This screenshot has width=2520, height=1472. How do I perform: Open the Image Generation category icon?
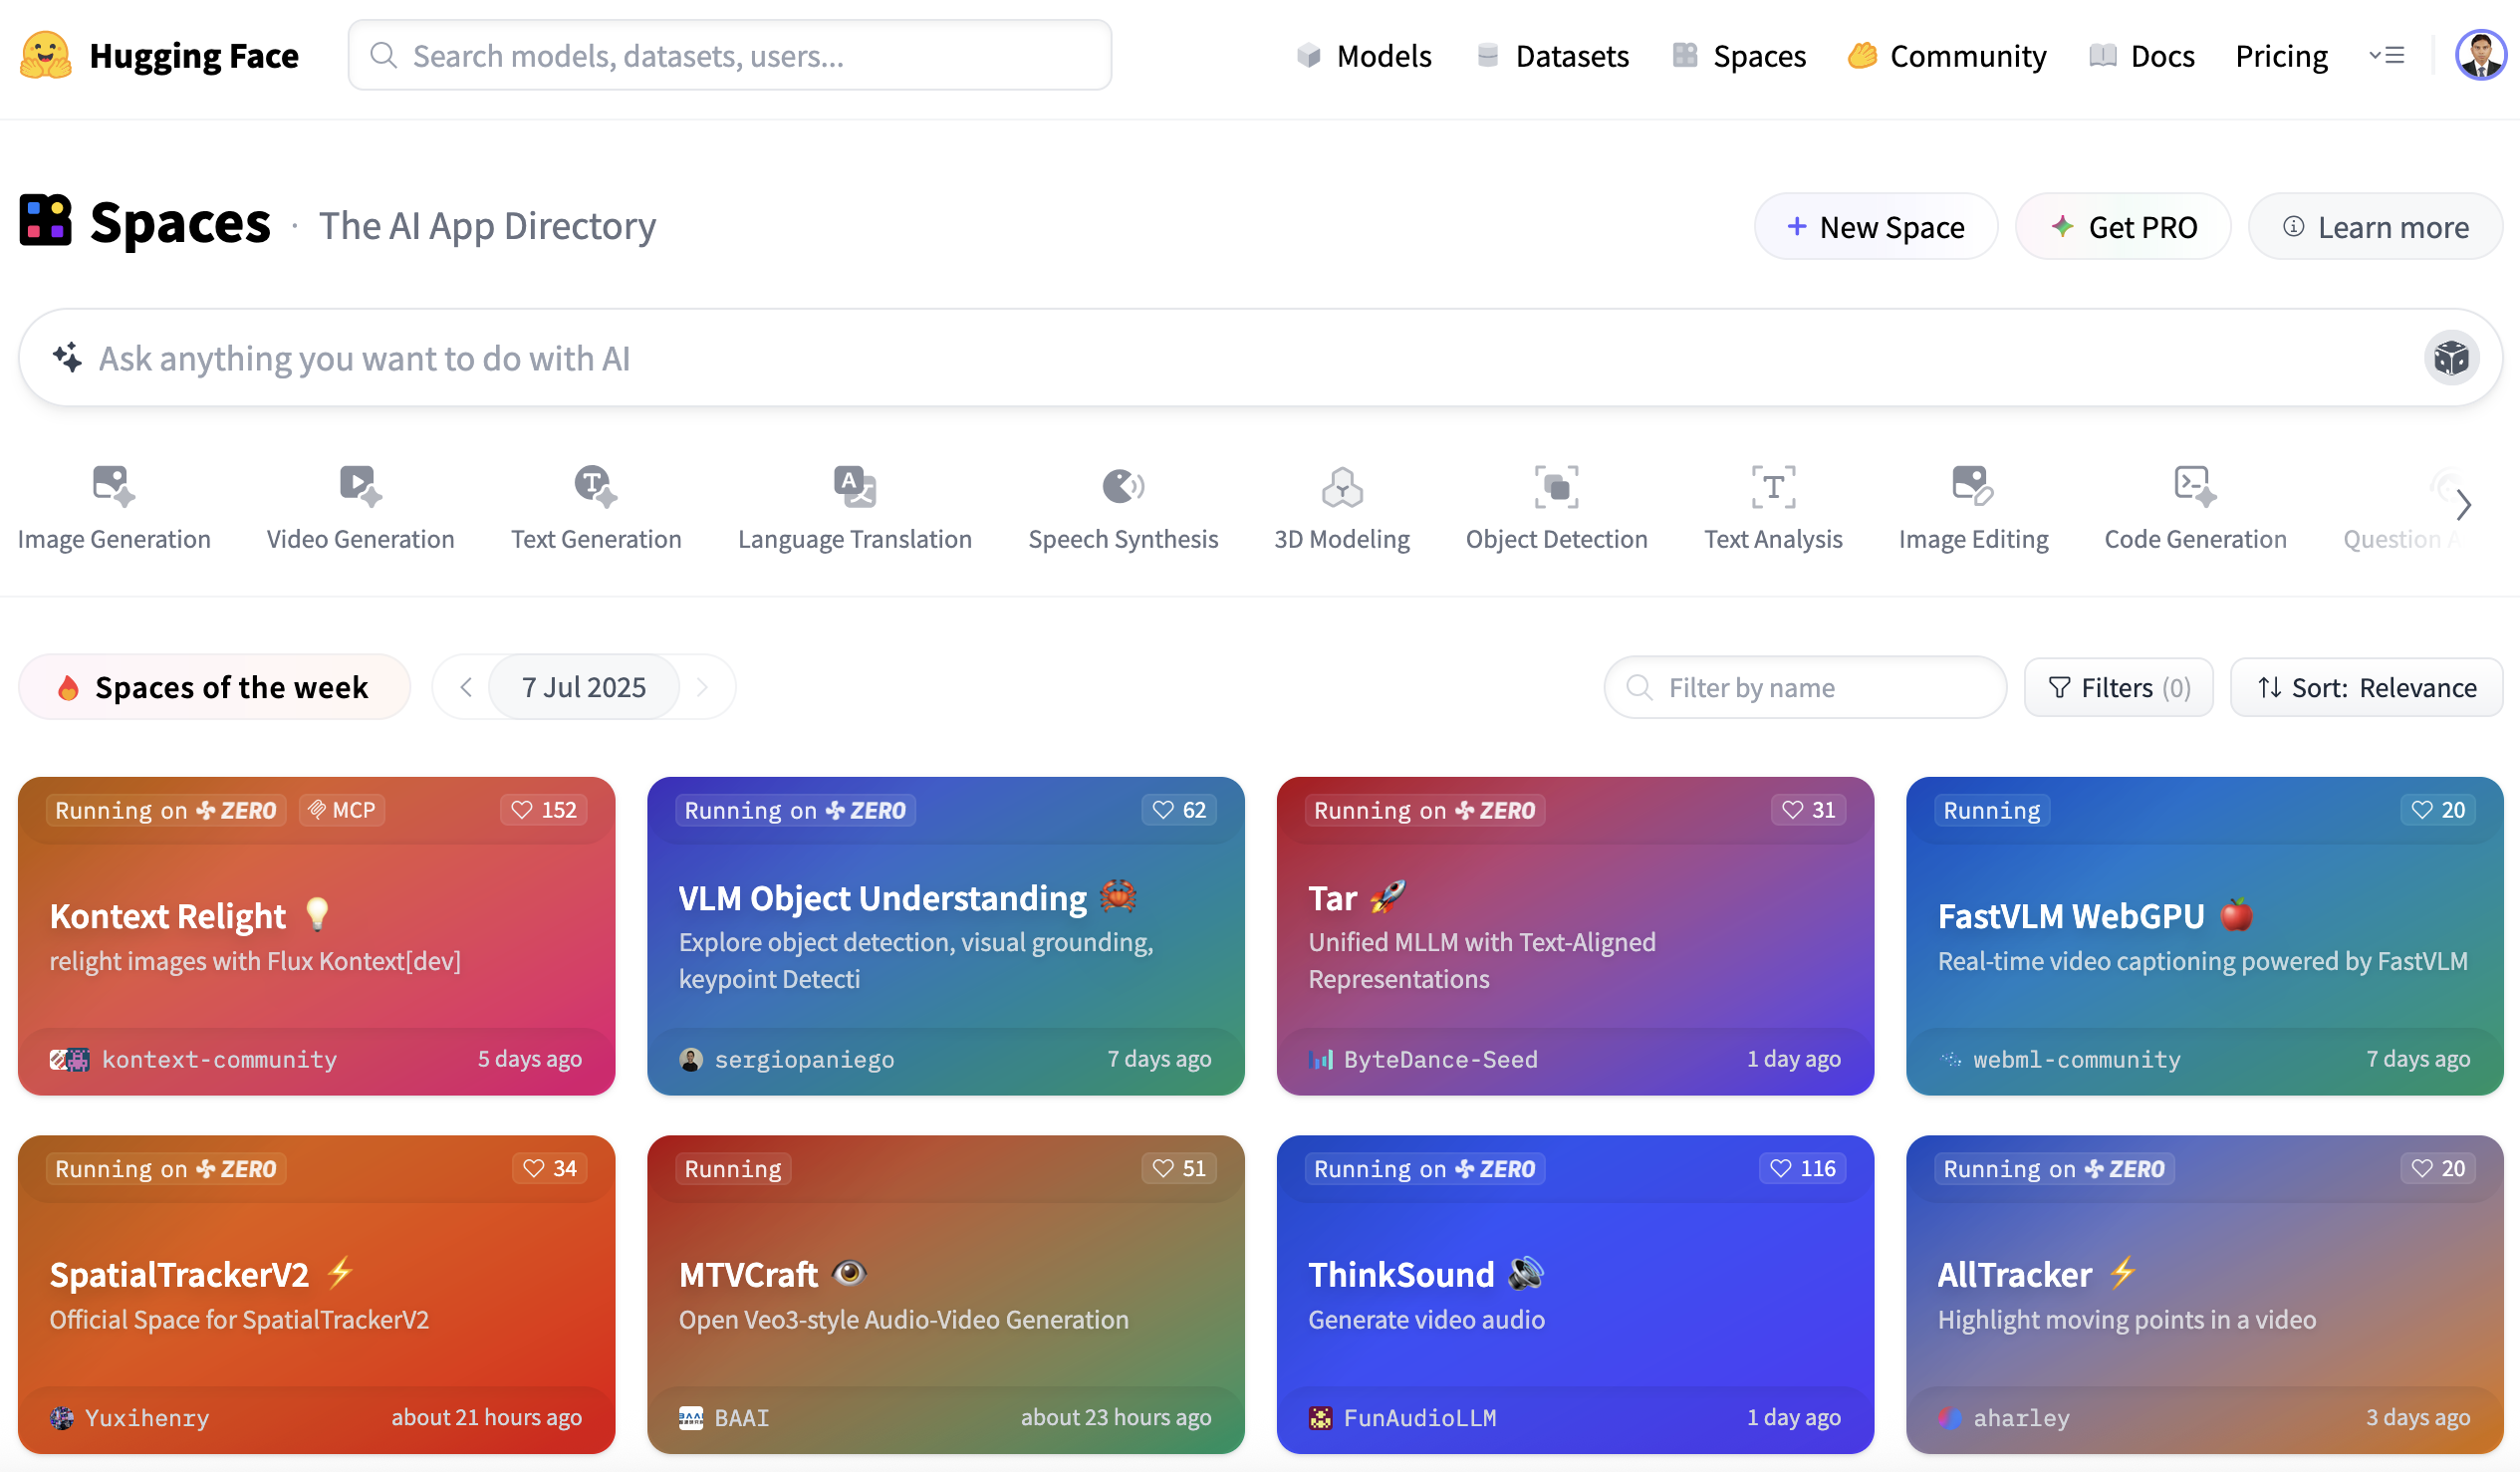click(114, 486)
